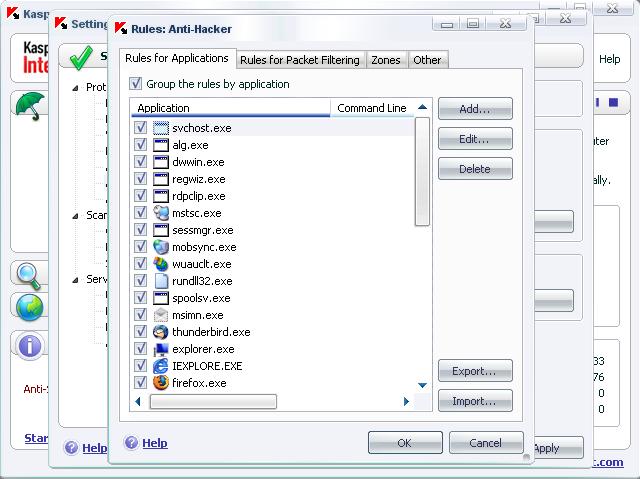Click the info icon in main window
This screenshot has width=640, height=479.
coord(30,346)
